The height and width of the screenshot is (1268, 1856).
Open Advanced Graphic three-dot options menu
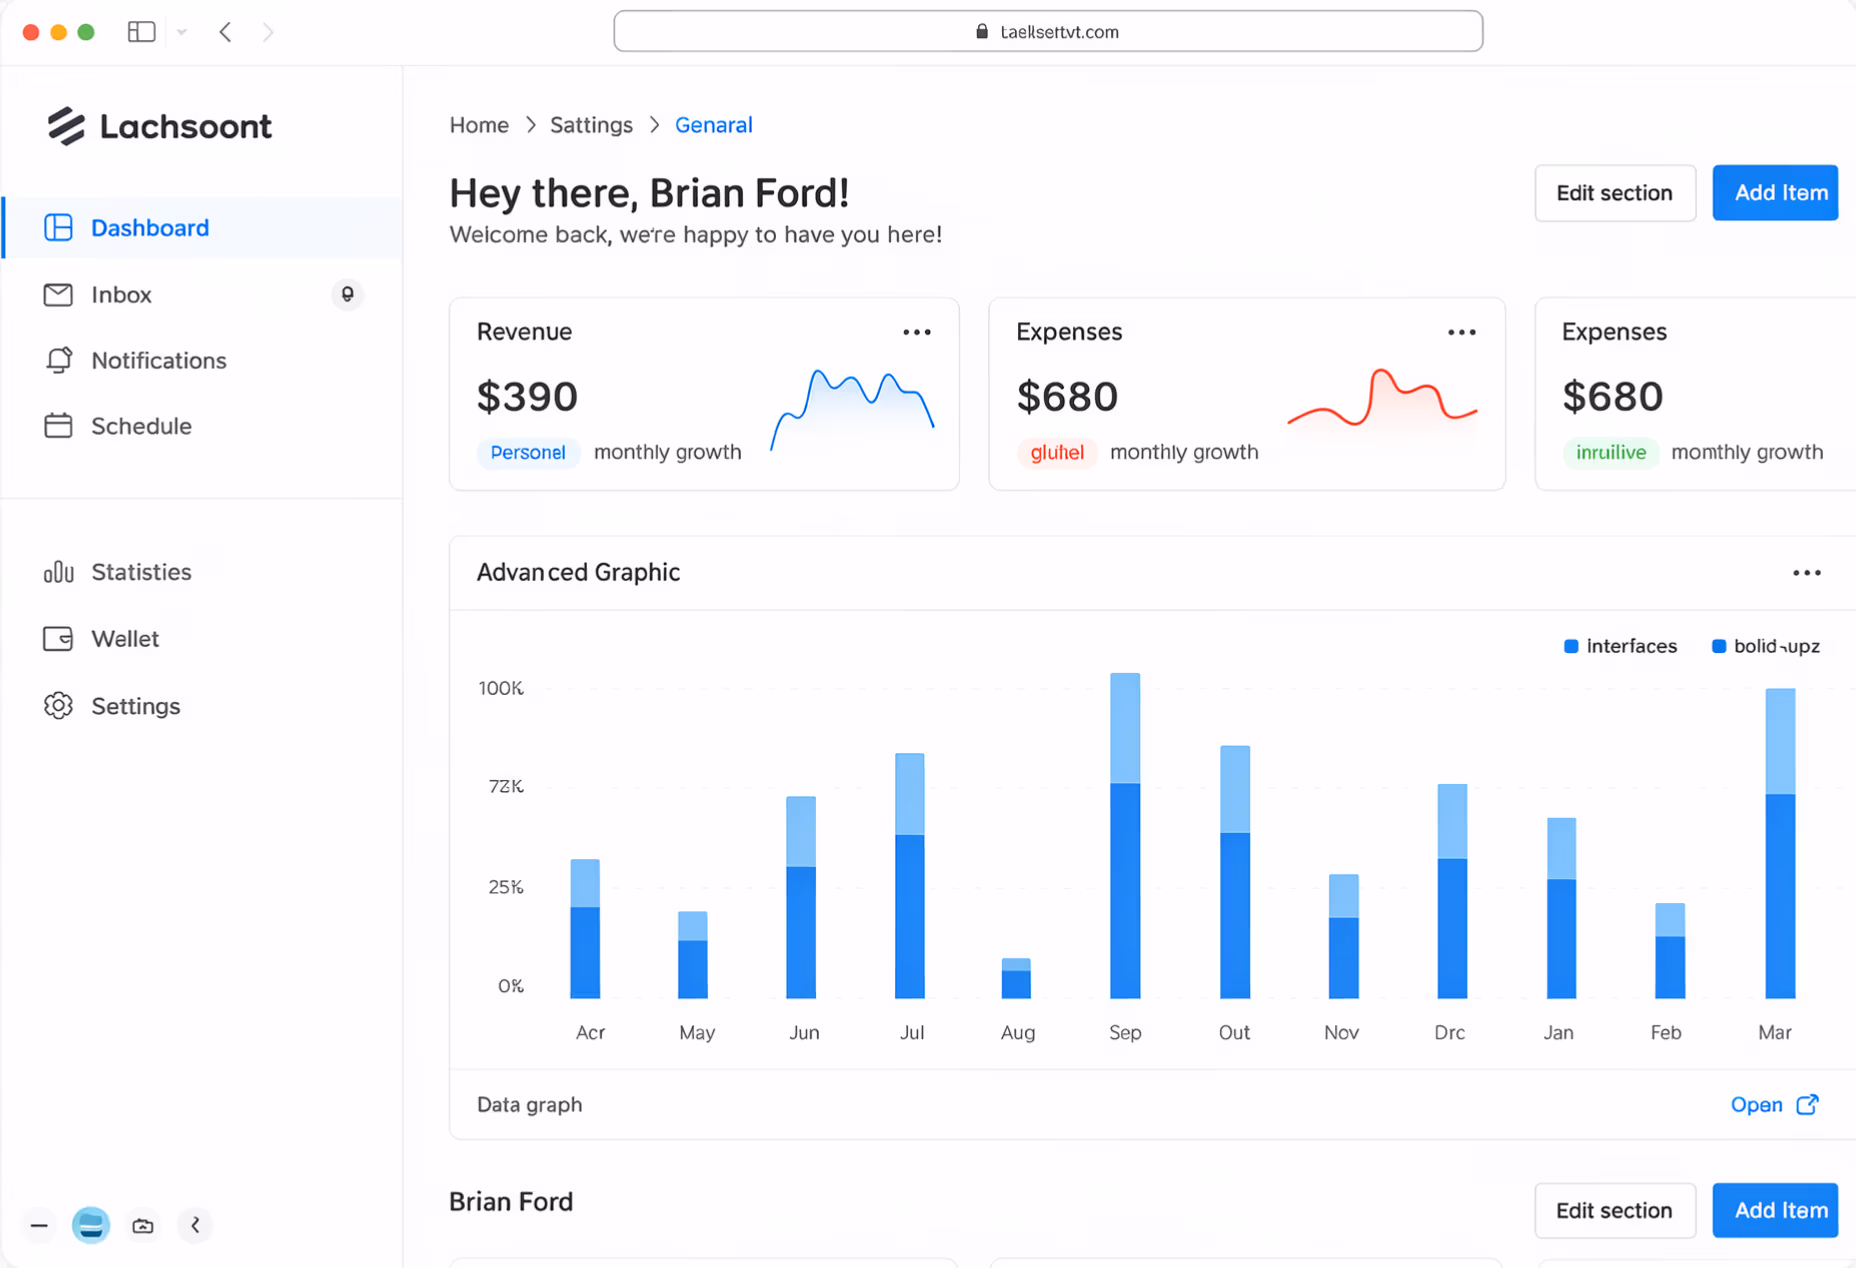(x=1806, y=573)
